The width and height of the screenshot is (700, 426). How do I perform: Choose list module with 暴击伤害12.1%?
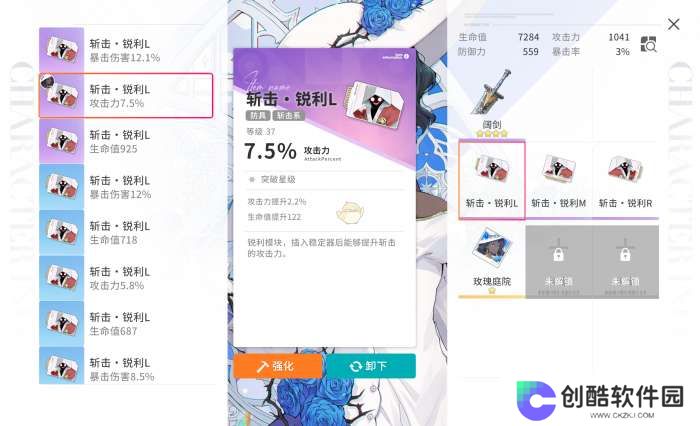click(126, 50)
